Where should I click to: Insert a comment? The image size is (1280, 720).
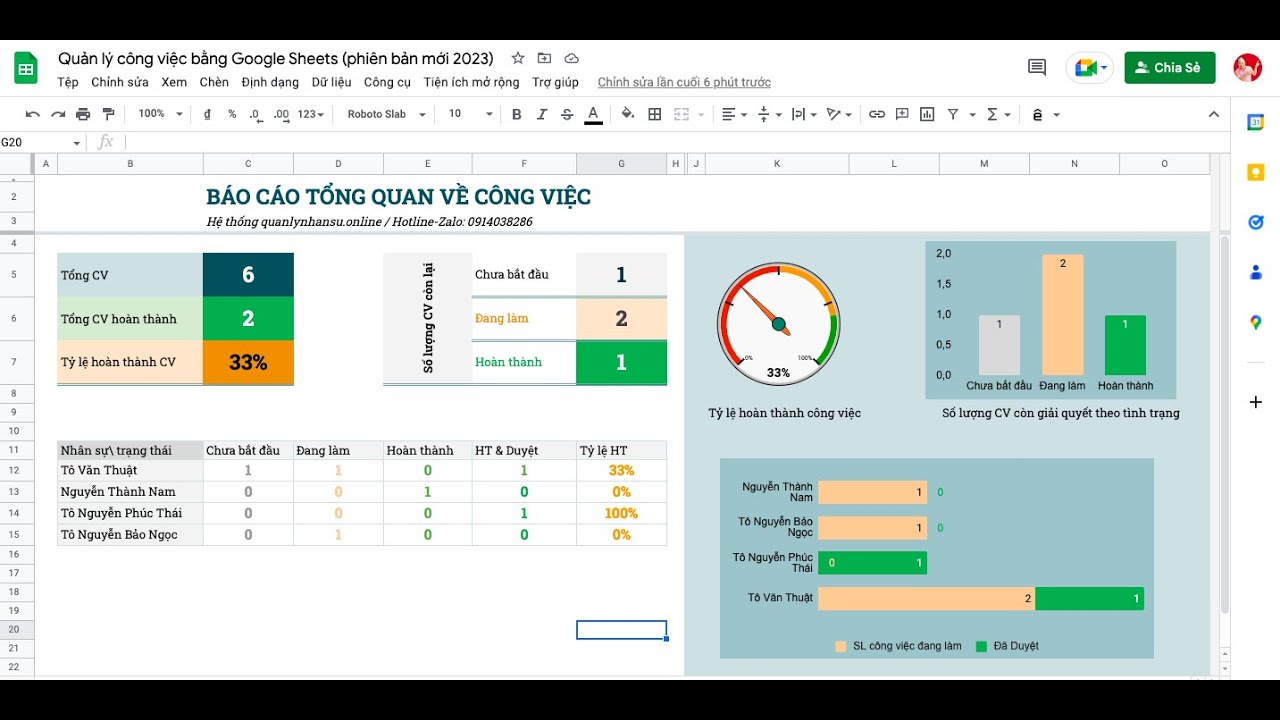pyautogui.click(x=902, y=114)
